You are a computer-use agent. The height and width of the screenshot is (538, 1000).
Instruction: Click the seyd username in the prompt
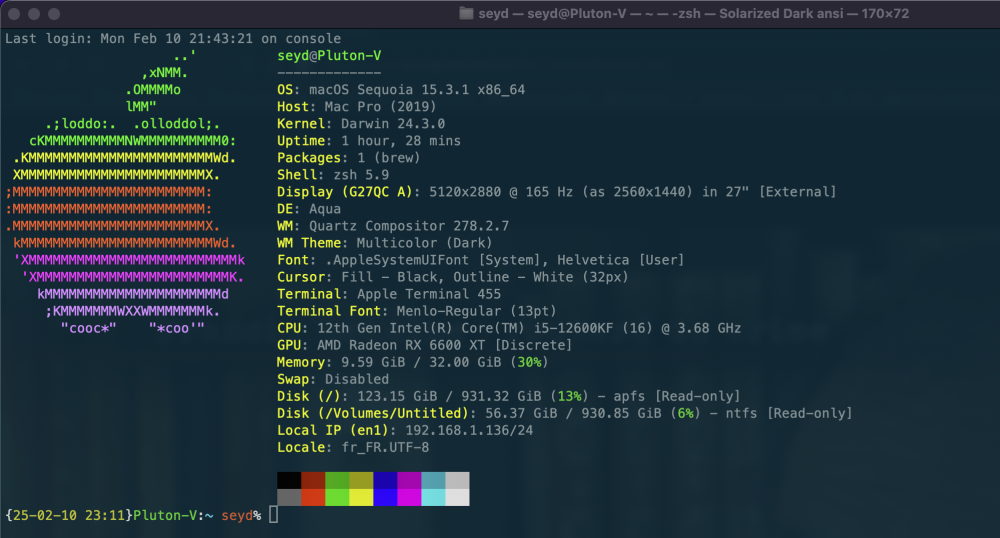point(237,515)
